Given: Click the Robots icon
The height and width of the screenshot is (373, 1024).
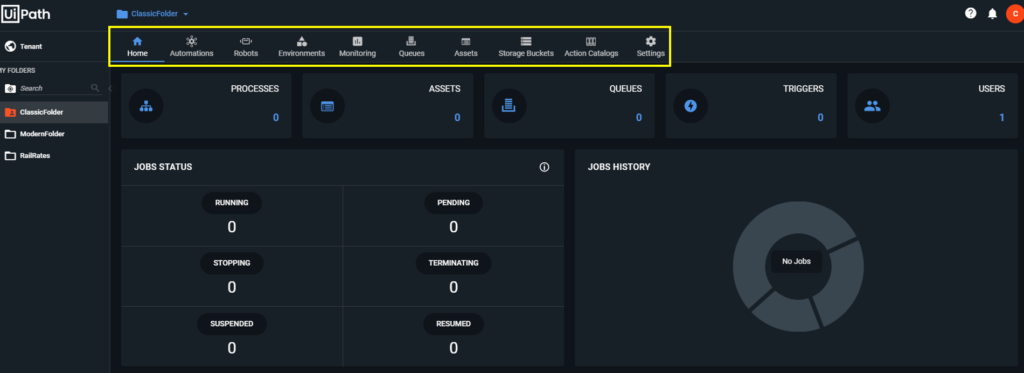Looking at the screenshot, I should (246, 41).
